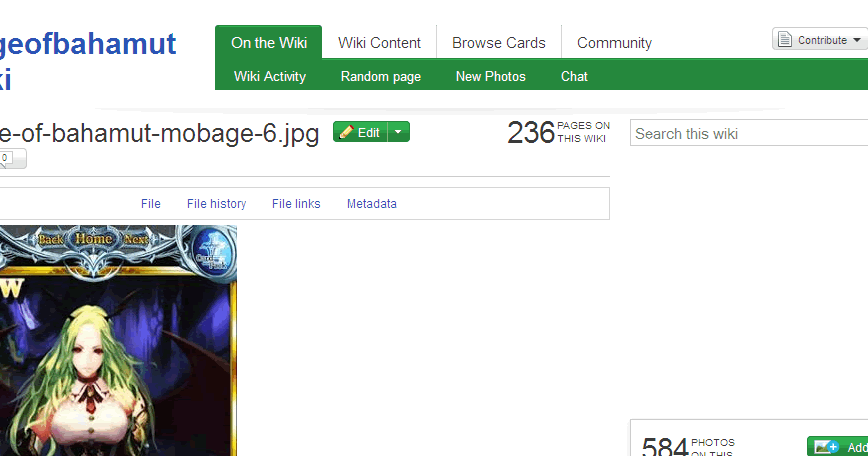The height and width of the screenshot is (456, 868).
Task: View New Photos
Action: [x=490, y=76]
